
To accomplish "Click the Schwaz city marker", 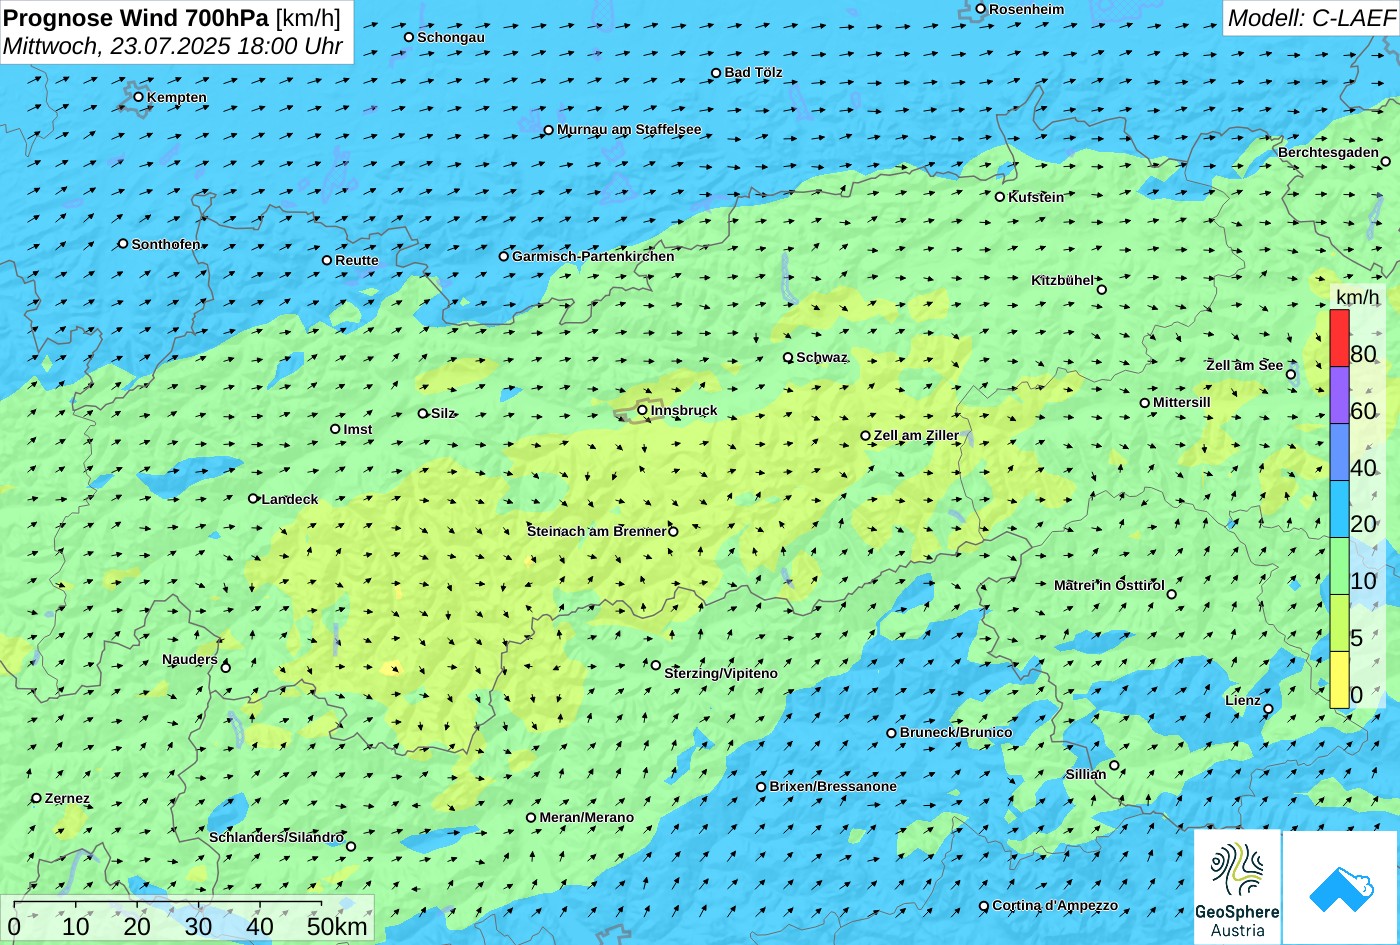I will coord(788,357).
